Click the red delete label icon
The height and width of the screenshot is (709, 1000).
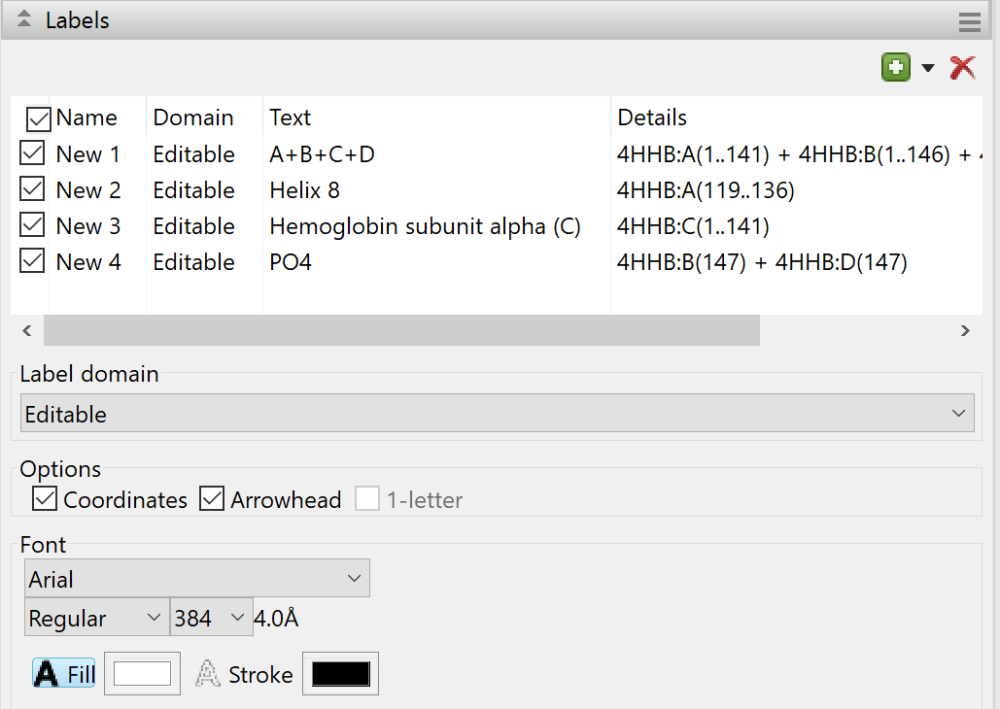pos(962,68)
